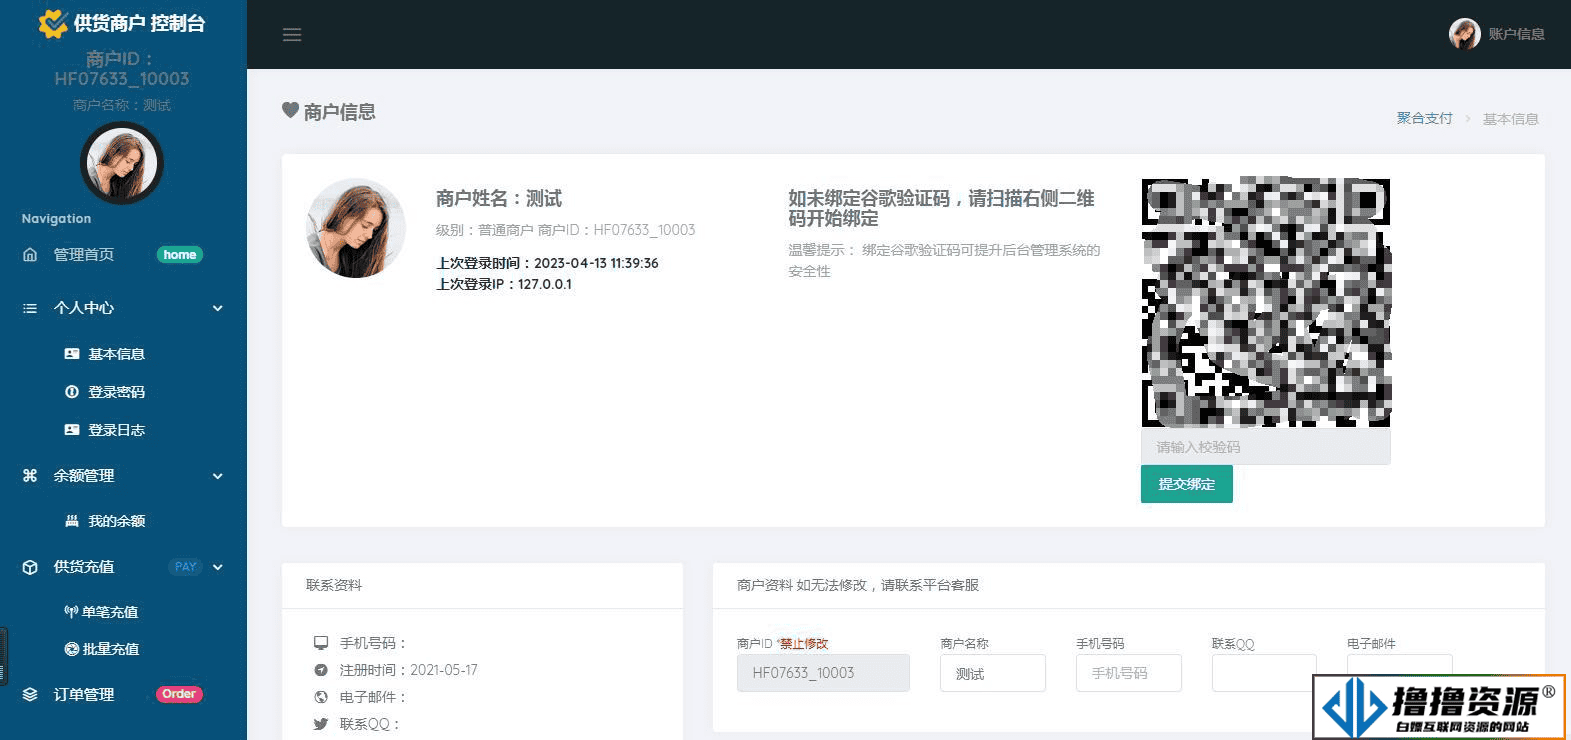Click icon next to 批量充值

(x=72, y=649)
